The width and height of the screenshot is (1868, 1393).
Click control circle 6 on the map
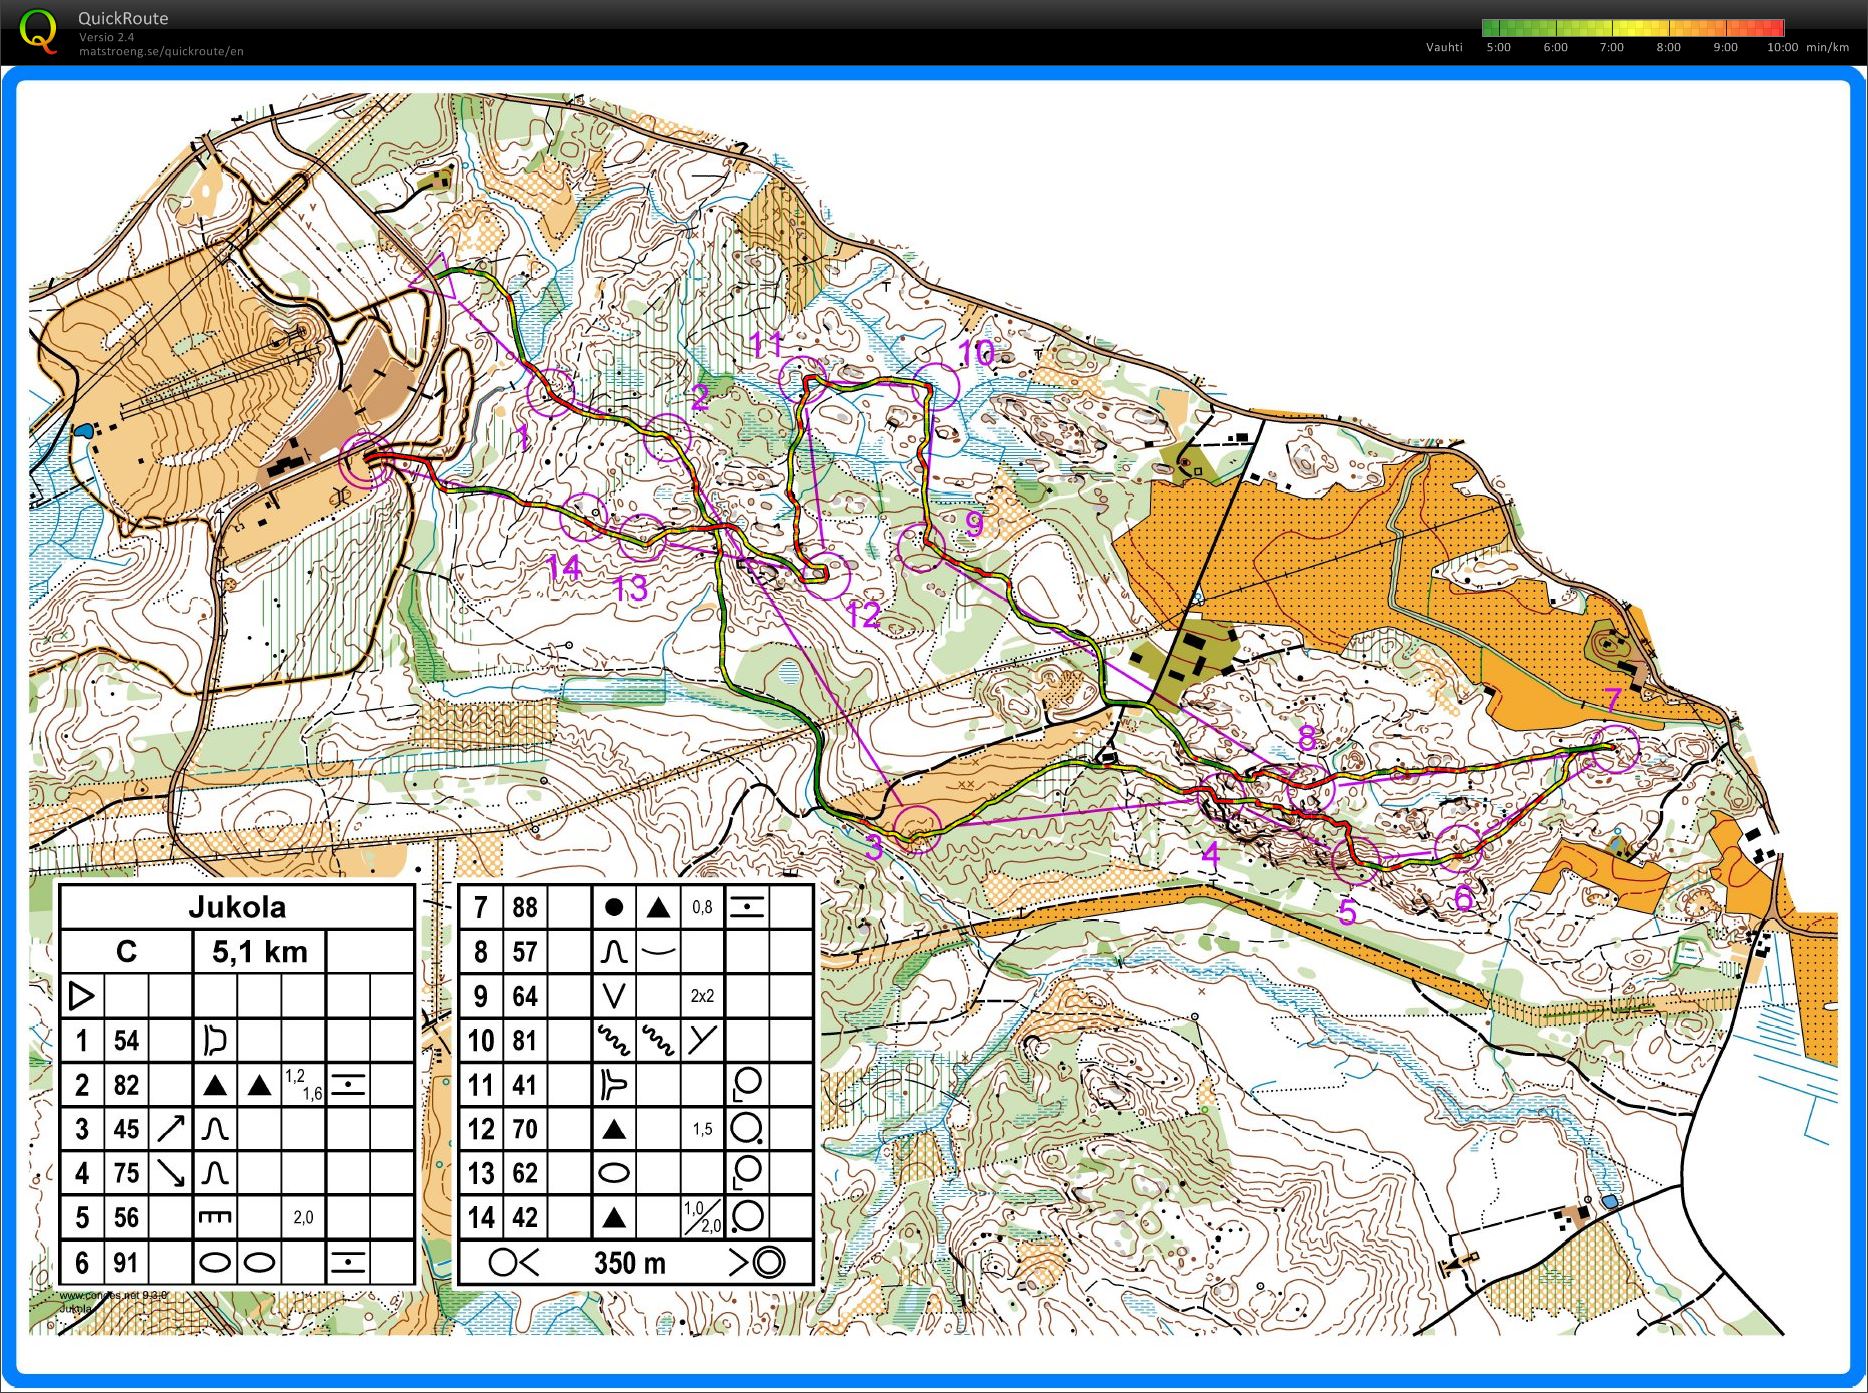click(1458, 849)
